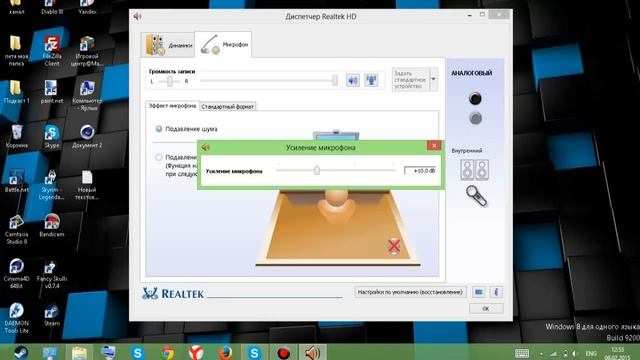Click the internal microphone device icon

[476, 196]
